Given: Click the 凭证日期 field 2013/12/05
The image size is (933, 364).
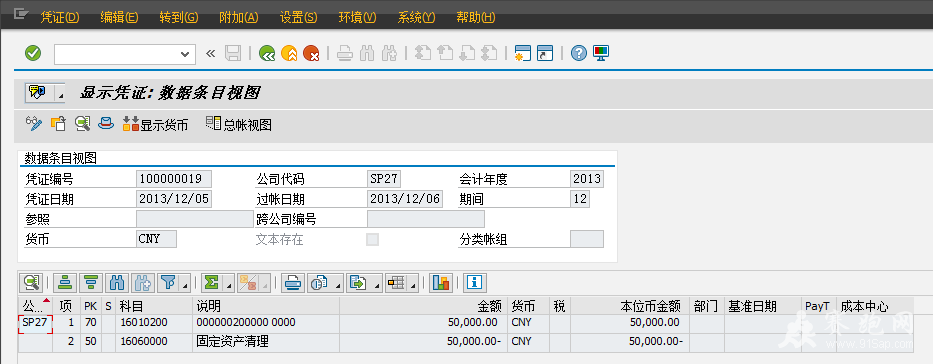Looking at the screenshot, I should coord(174,199).
